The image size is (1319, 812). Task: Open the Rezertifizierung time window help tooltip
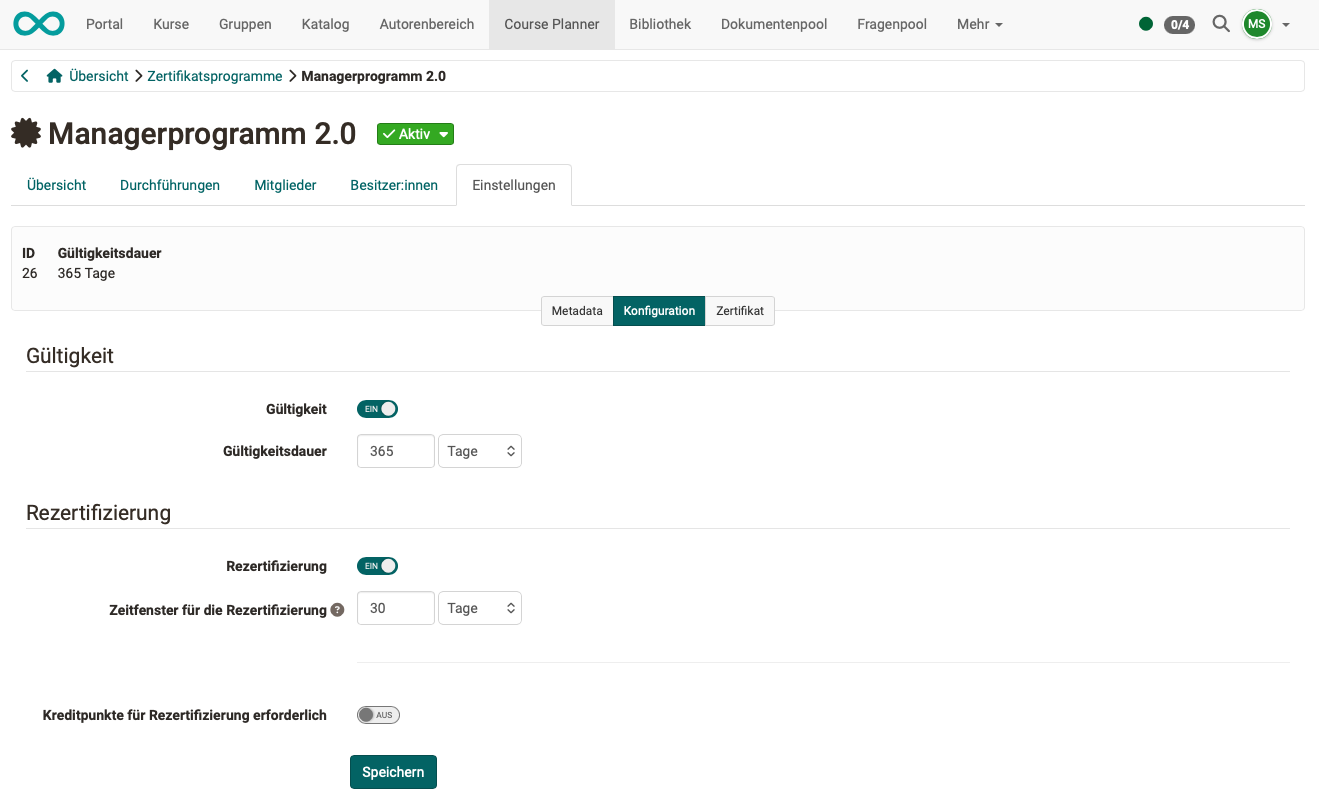(x=337, y=609)
